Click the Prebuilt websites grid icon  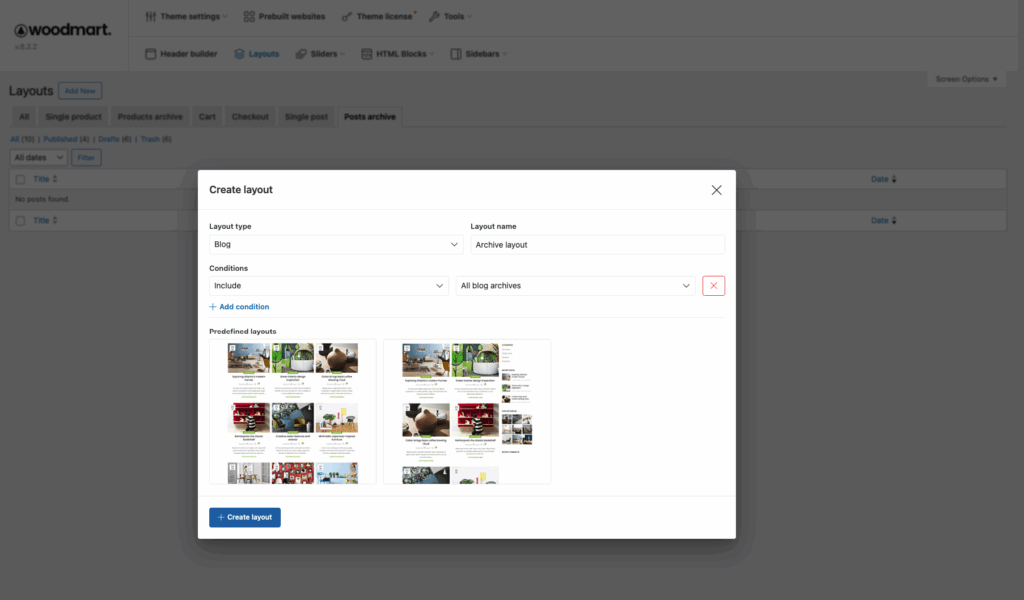pyautogui.click(x=249, y=16)
